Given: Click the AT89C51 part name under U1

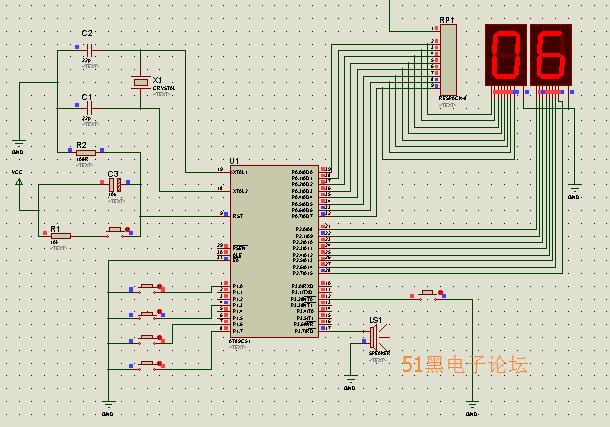Looking at the screenshot, I should pos(240,341).
